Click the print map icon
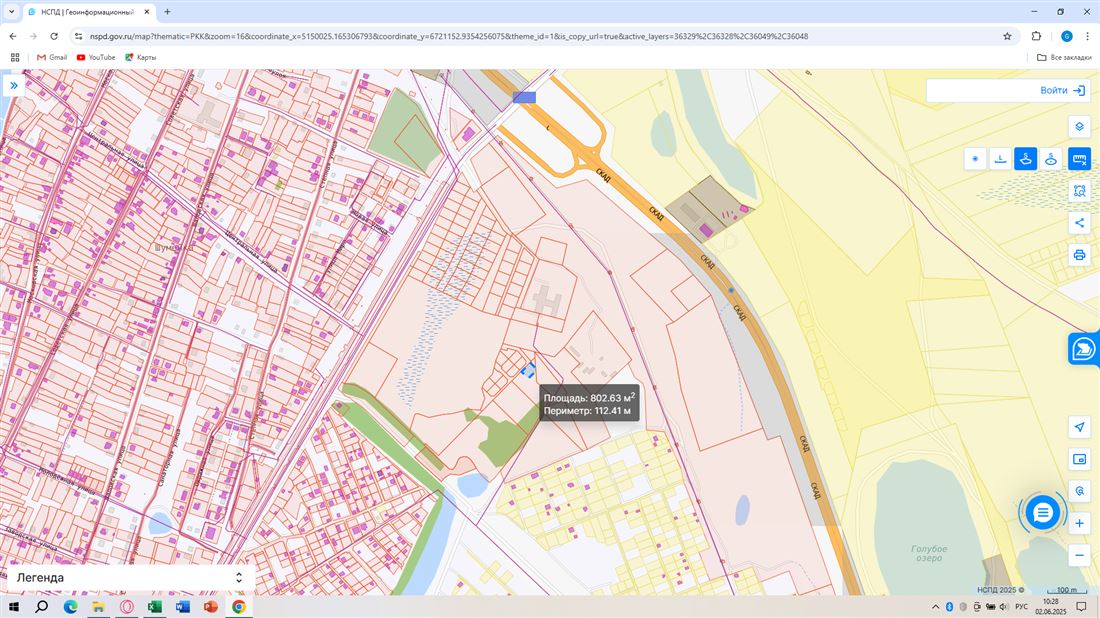1100x618 pixels. pyautogui.click(x=1079, y=254)
